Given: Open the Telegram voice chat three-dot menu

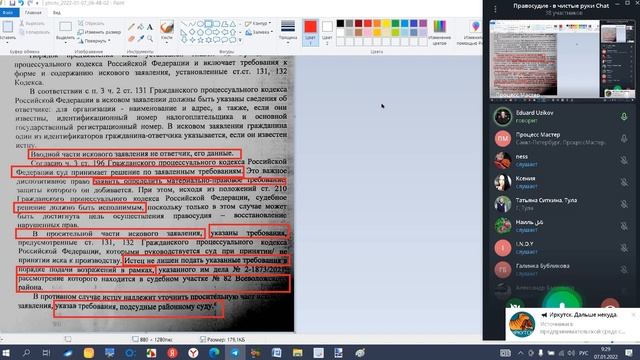Looking at the screenshot, I should [495, 9].
